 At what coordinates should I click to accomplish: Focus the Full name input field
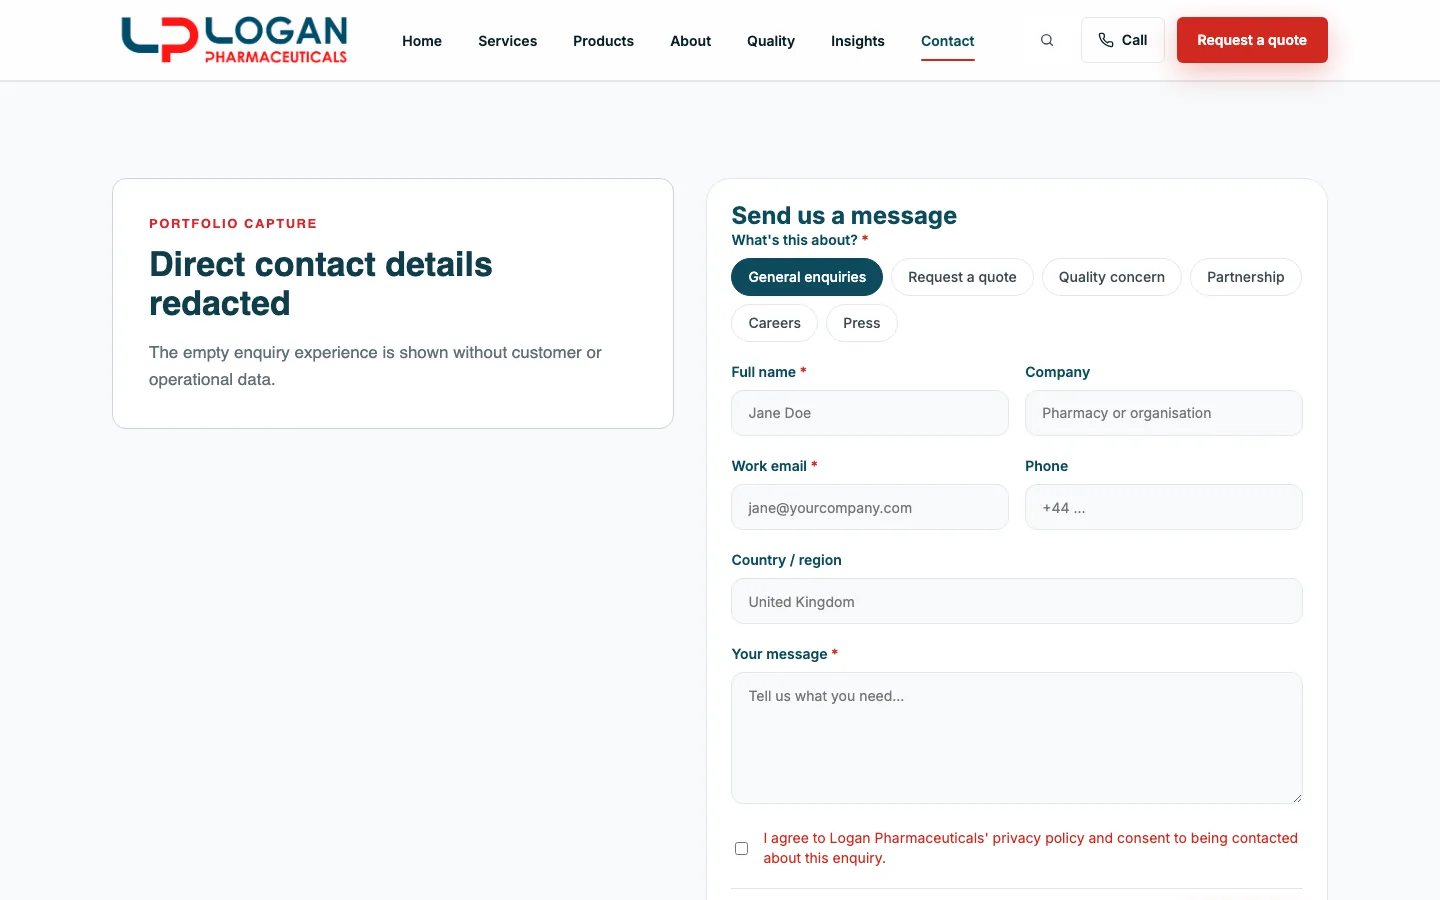coord(870,413)
